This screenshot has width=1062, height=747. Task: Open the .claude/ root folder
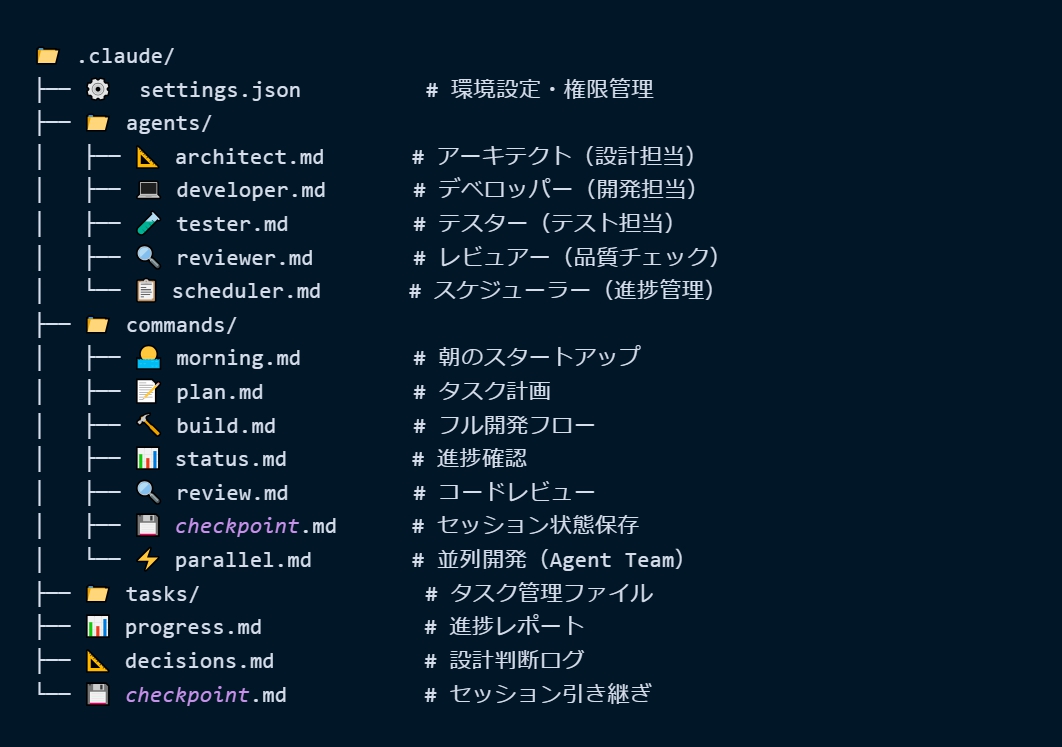[125, 56]
